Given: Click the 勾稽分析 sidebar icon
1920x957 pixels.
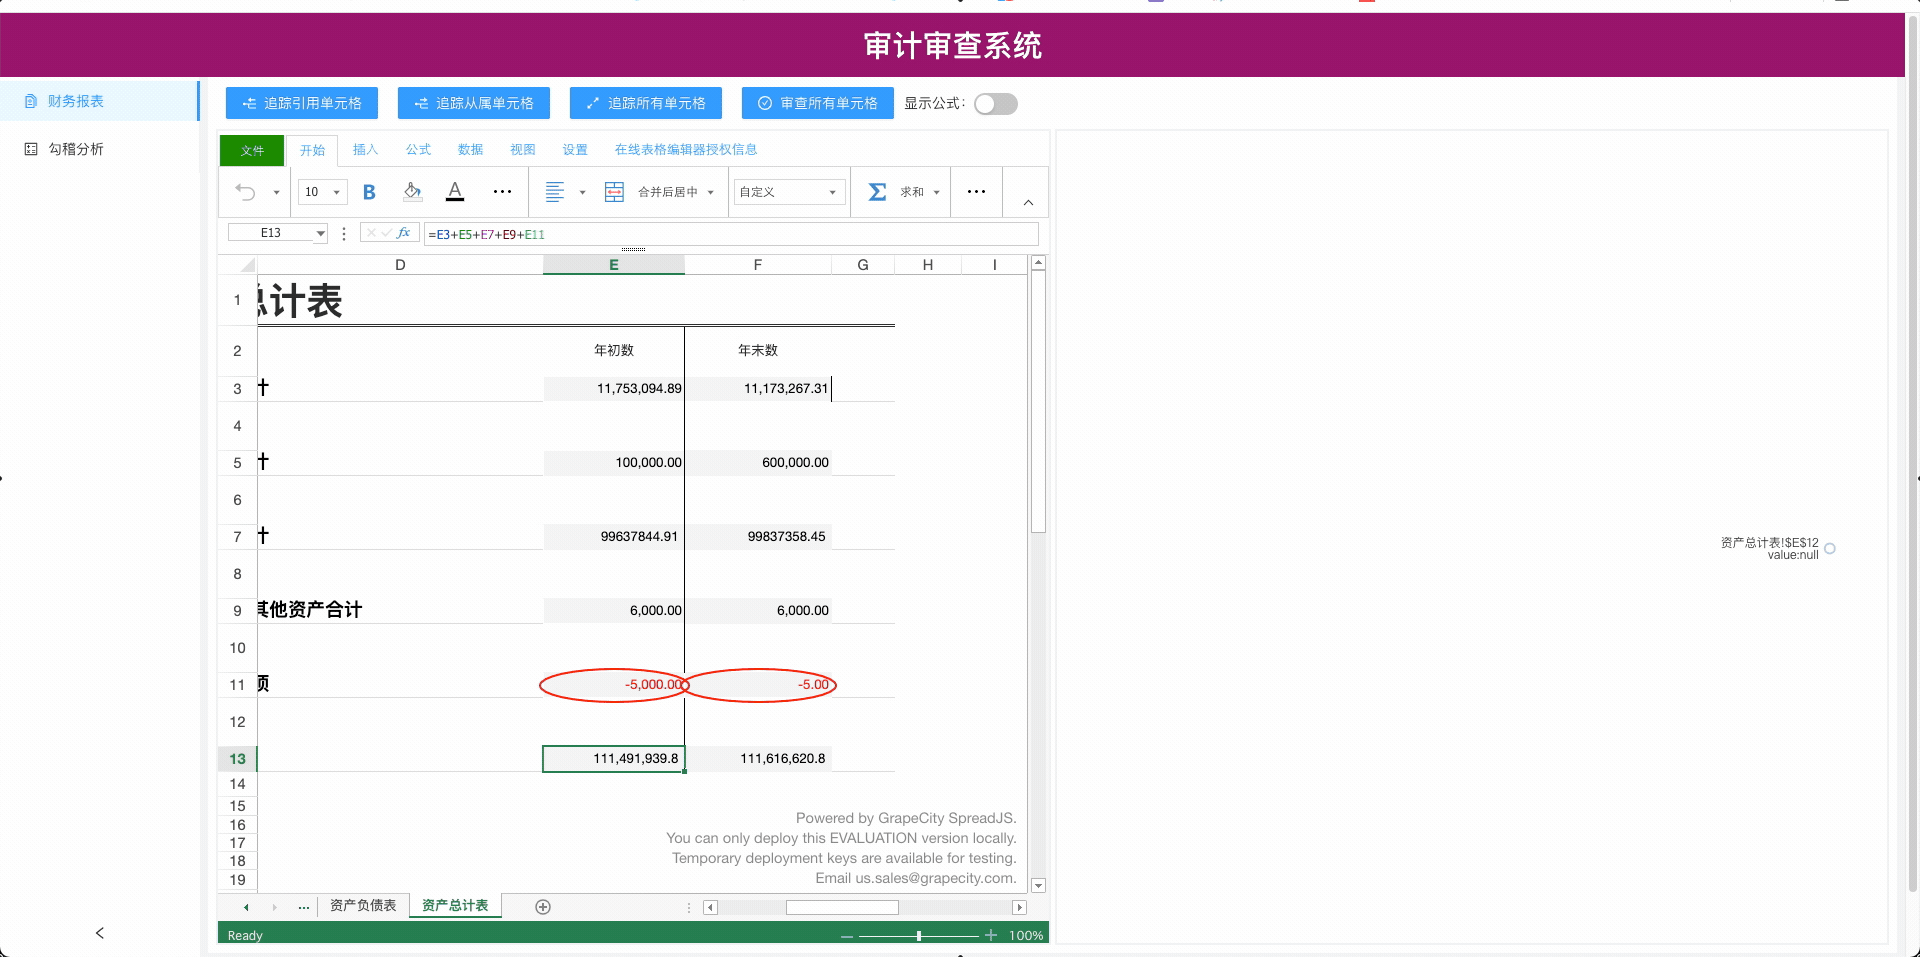Looking at the screenshot, I should coord(31,149).
